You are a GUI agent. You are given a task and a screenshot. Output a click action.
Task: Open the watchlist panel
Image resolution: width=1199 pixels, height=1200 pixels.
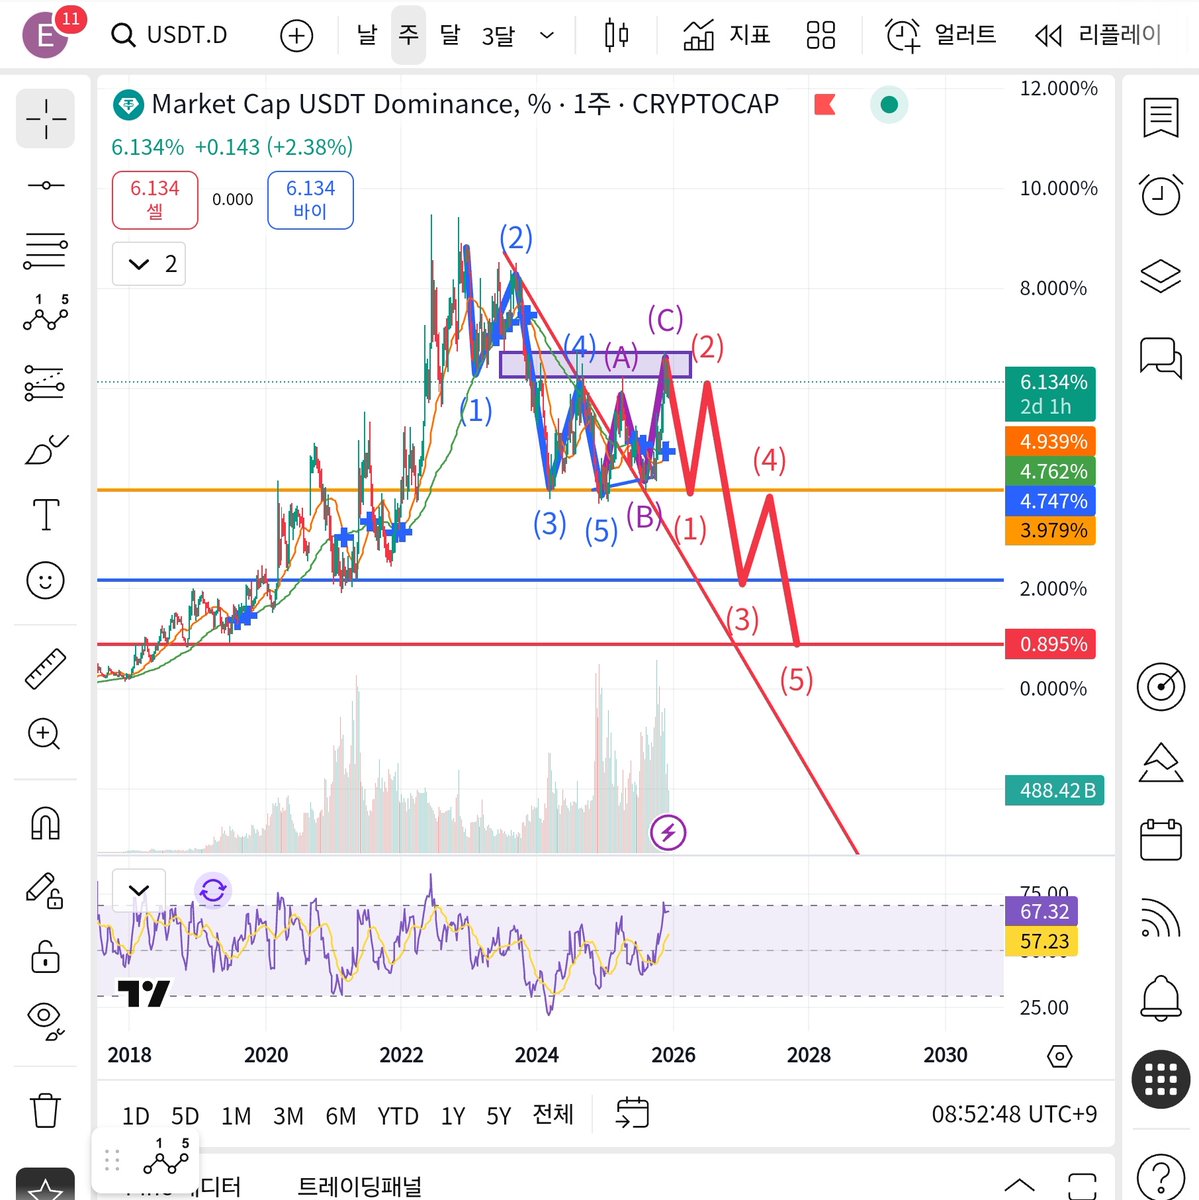pos(1160,118)
